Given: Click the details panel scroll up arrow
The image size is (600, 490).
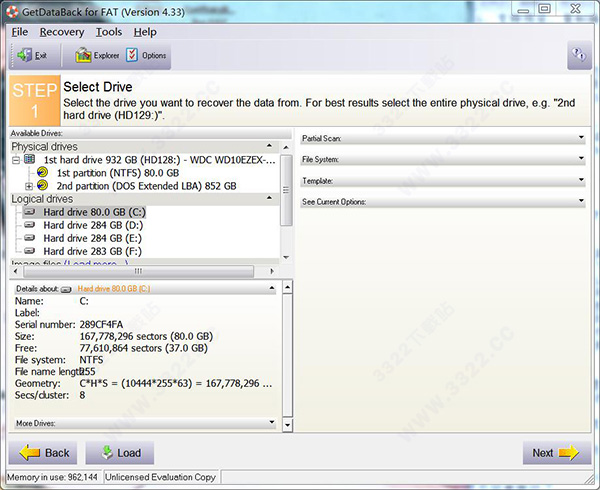Looking at the screenshot, I should tap(288, 287).
